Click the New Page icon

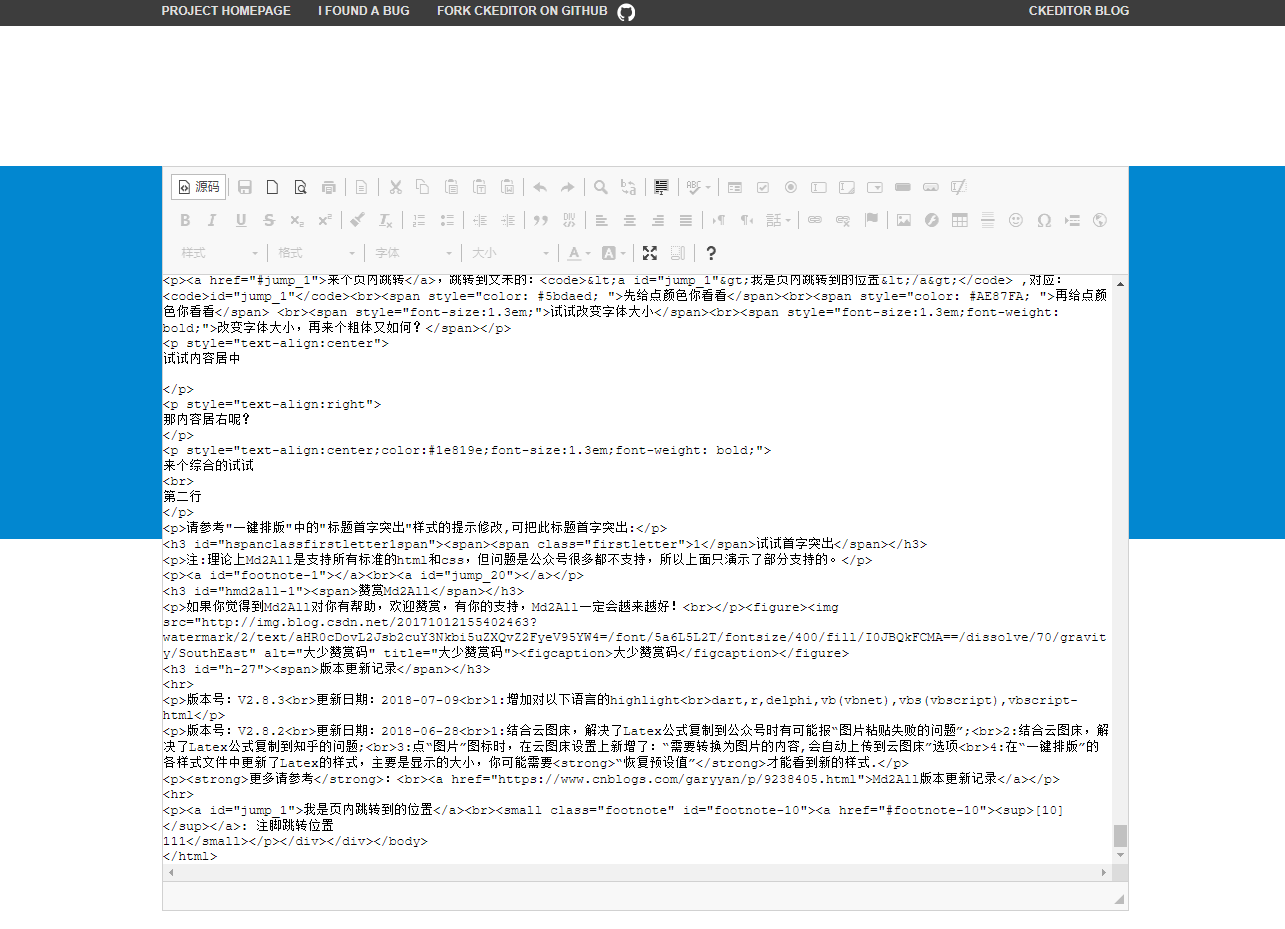click(x=272, y=187)
